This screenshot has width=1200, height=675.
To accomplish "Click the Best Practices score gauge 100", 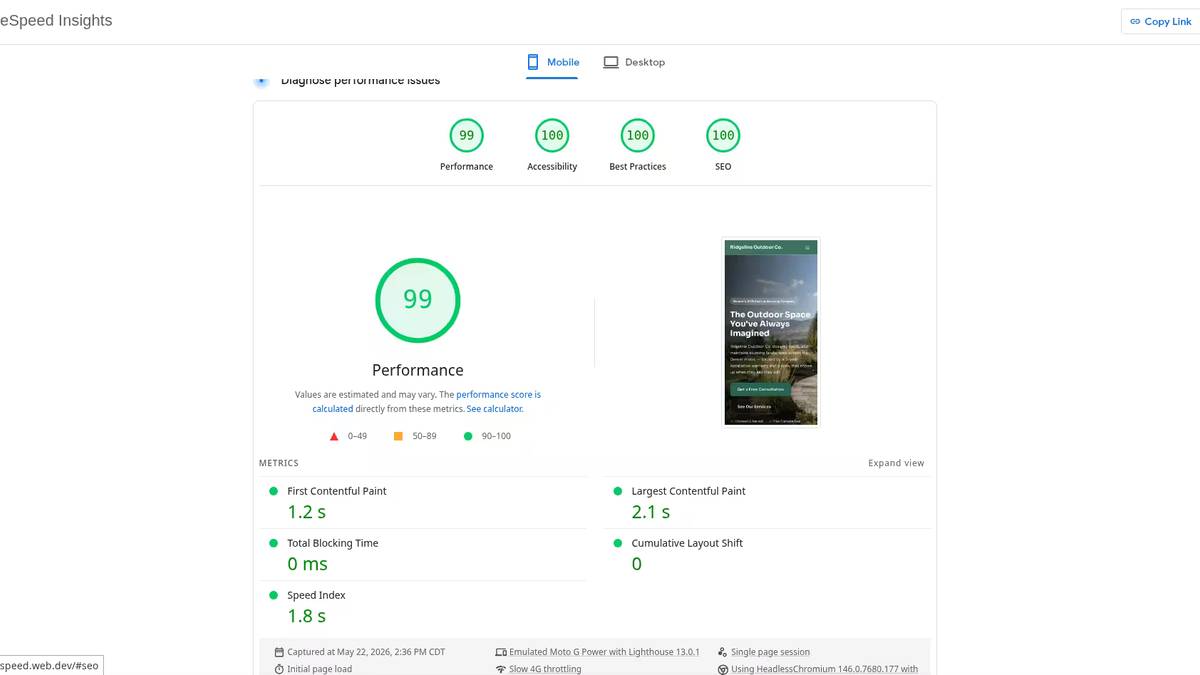I will (x=637, y=135).
